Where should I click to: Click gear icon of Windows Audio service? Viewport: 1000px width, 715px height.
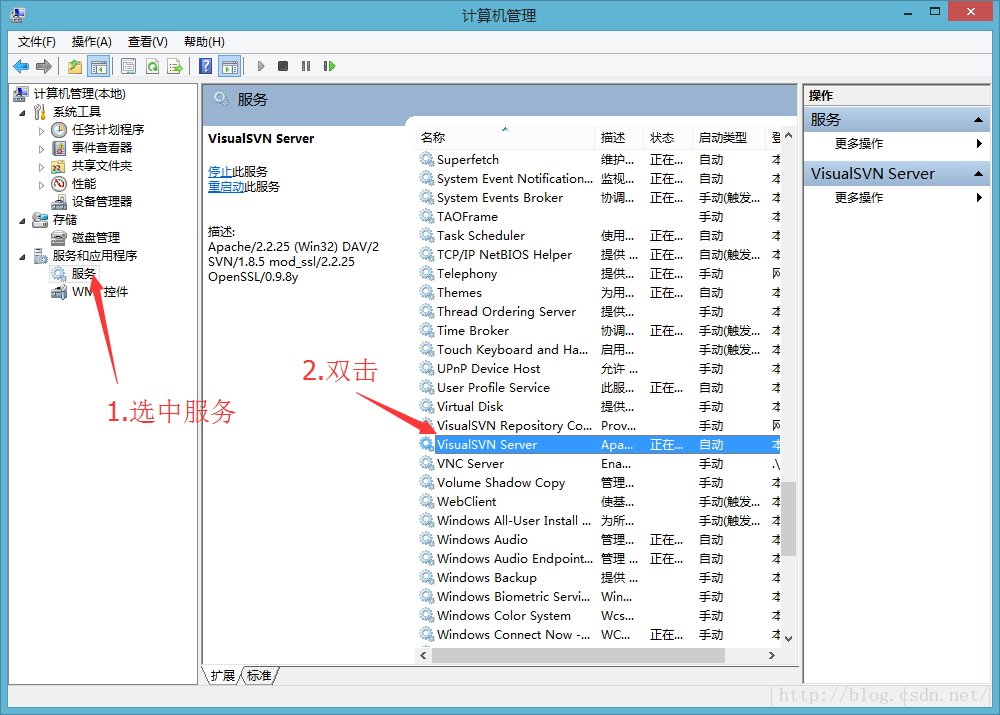tap(427, 539)
